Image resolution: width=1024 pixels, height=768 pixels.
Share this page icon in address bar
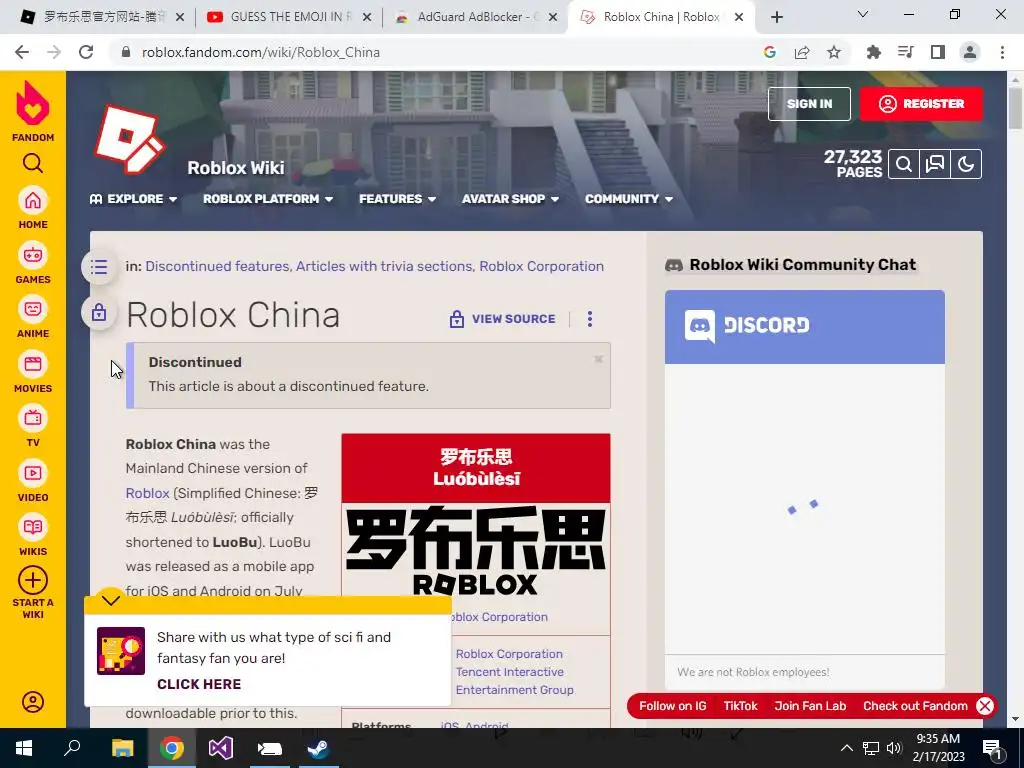point(802,52)
